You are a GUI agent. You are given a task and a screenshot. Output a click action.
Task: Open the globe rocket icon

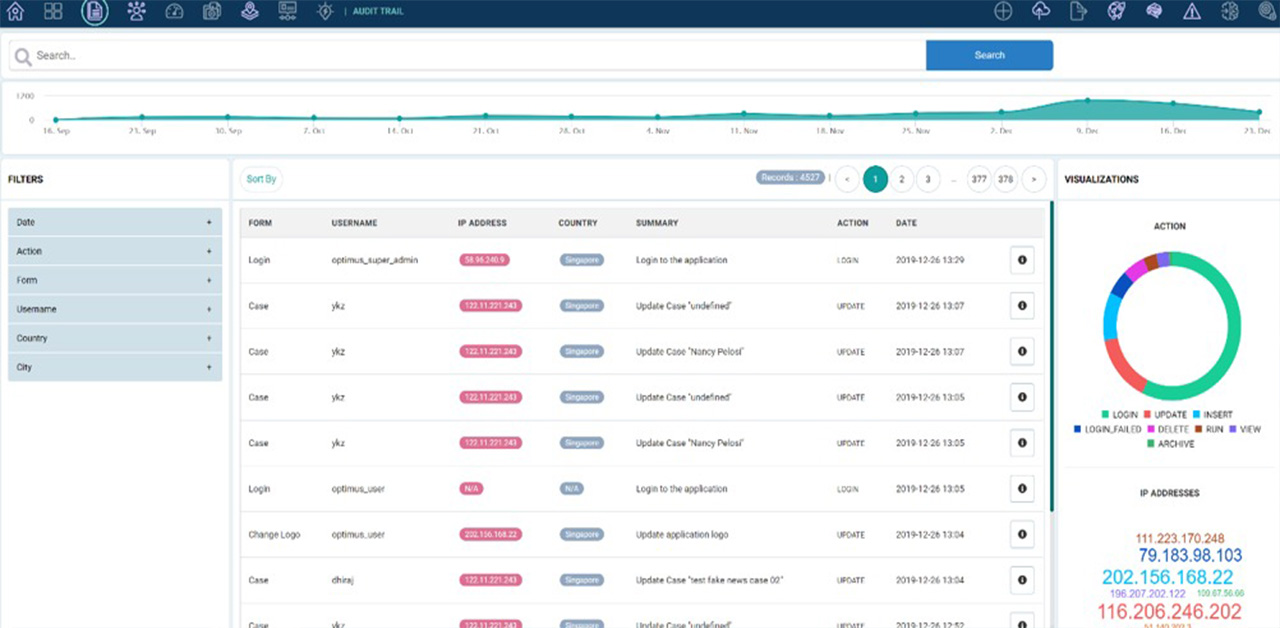coord(1116,11)
